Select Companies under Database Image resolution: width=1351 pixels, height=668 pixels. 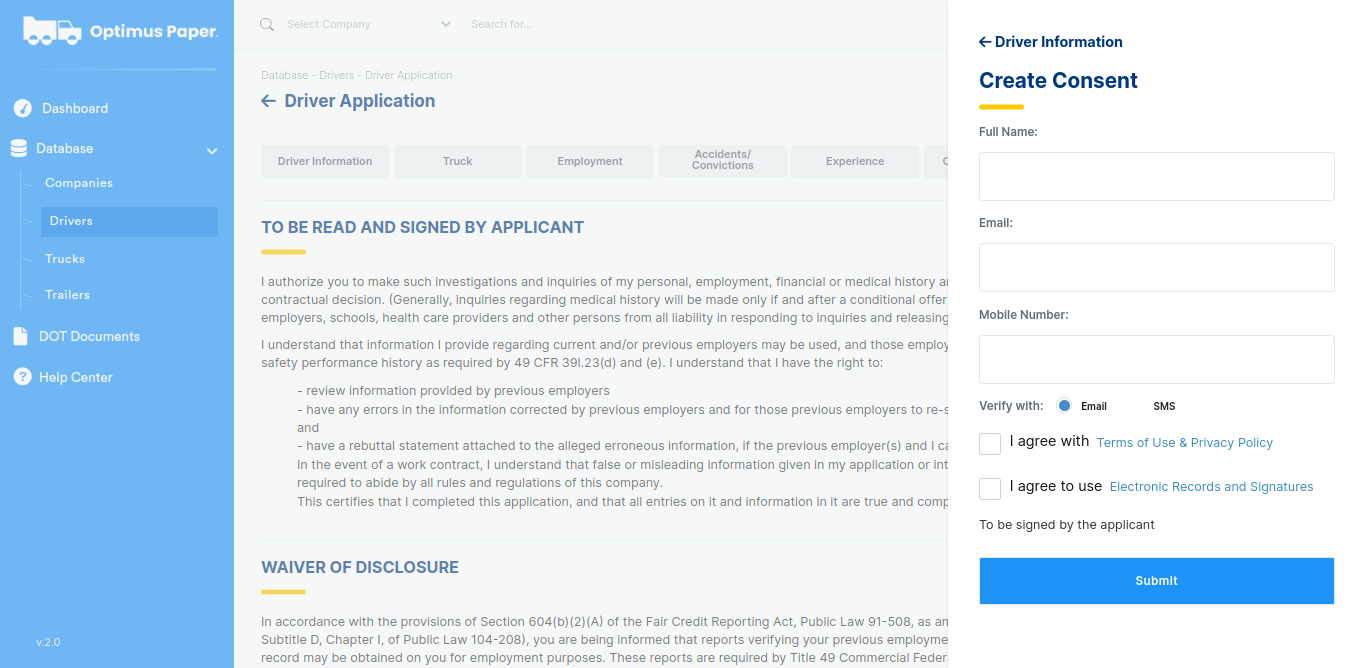click(x=79, y=183)
